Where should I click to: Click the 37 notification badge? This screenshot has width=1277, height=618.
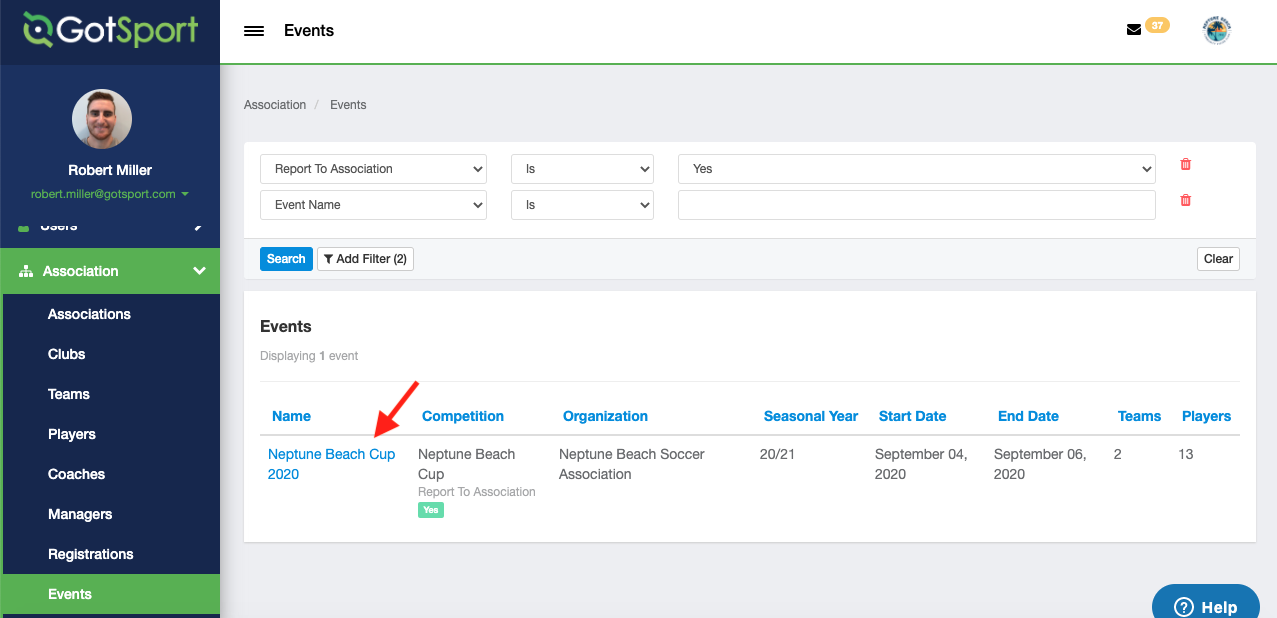1157,26
